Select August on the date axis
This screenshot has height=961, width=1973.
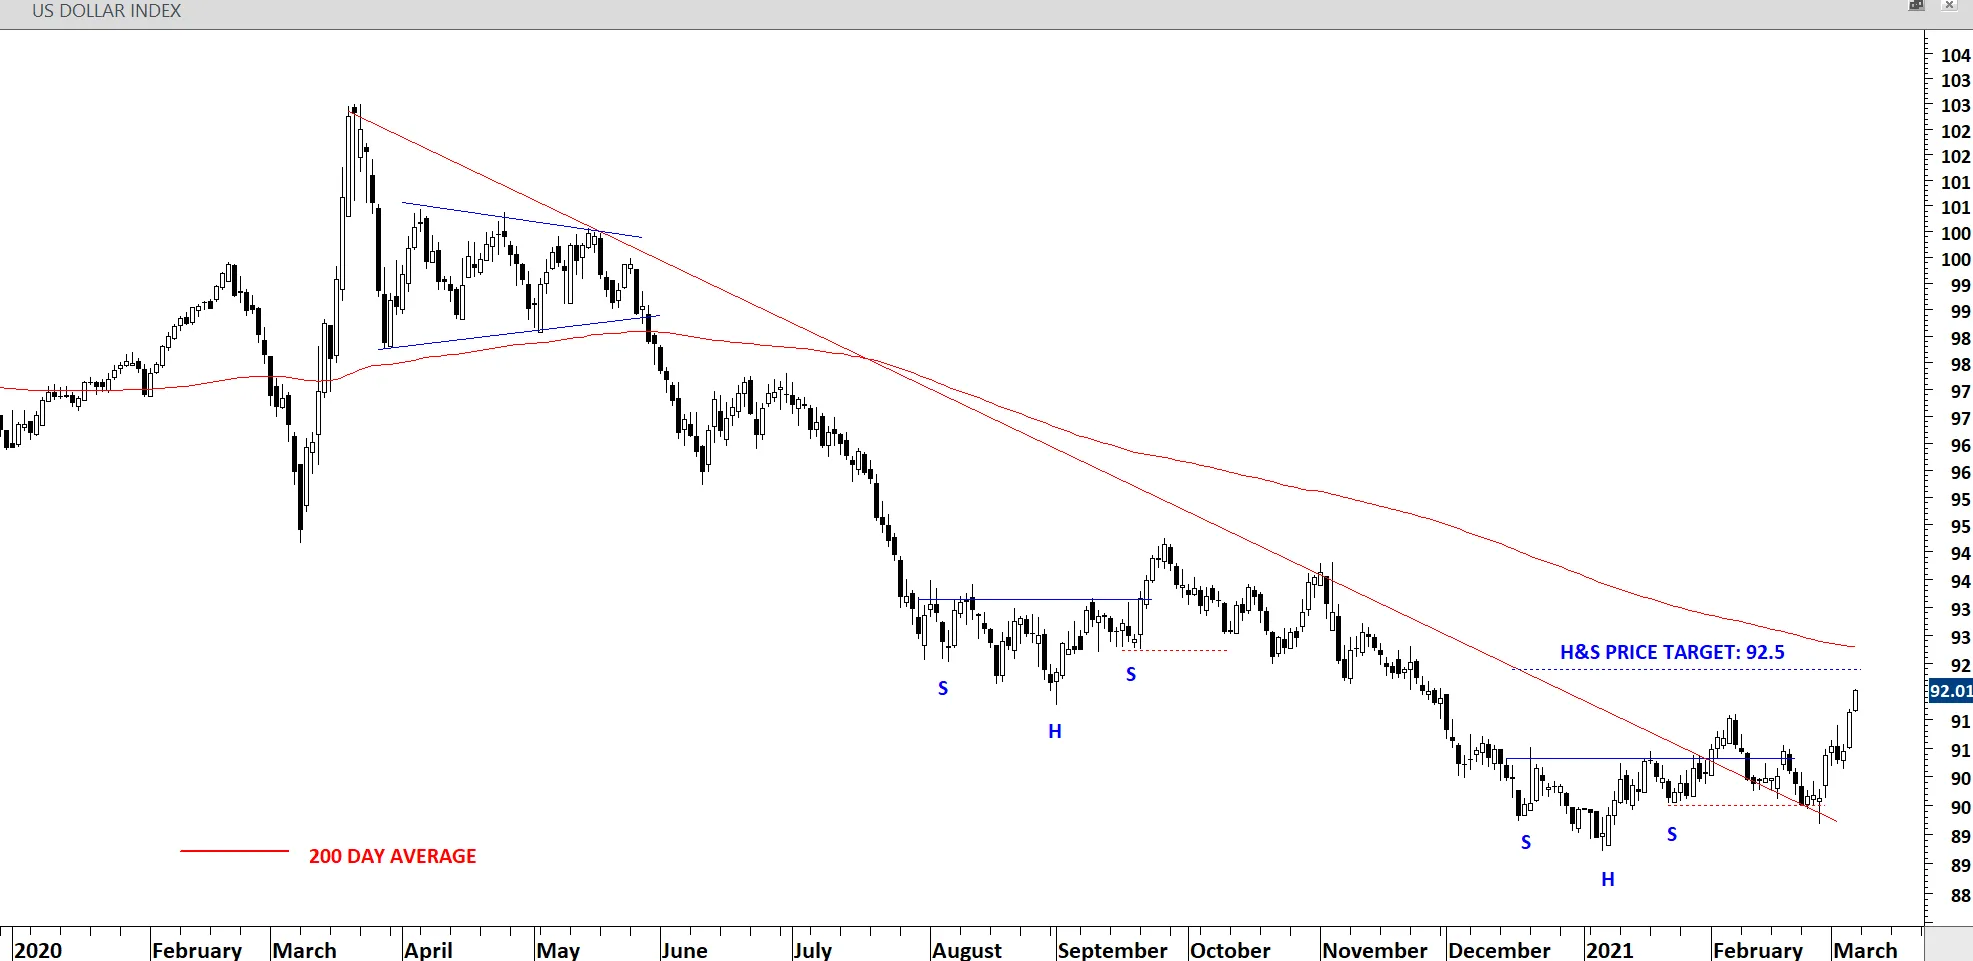tap(966, 949)
